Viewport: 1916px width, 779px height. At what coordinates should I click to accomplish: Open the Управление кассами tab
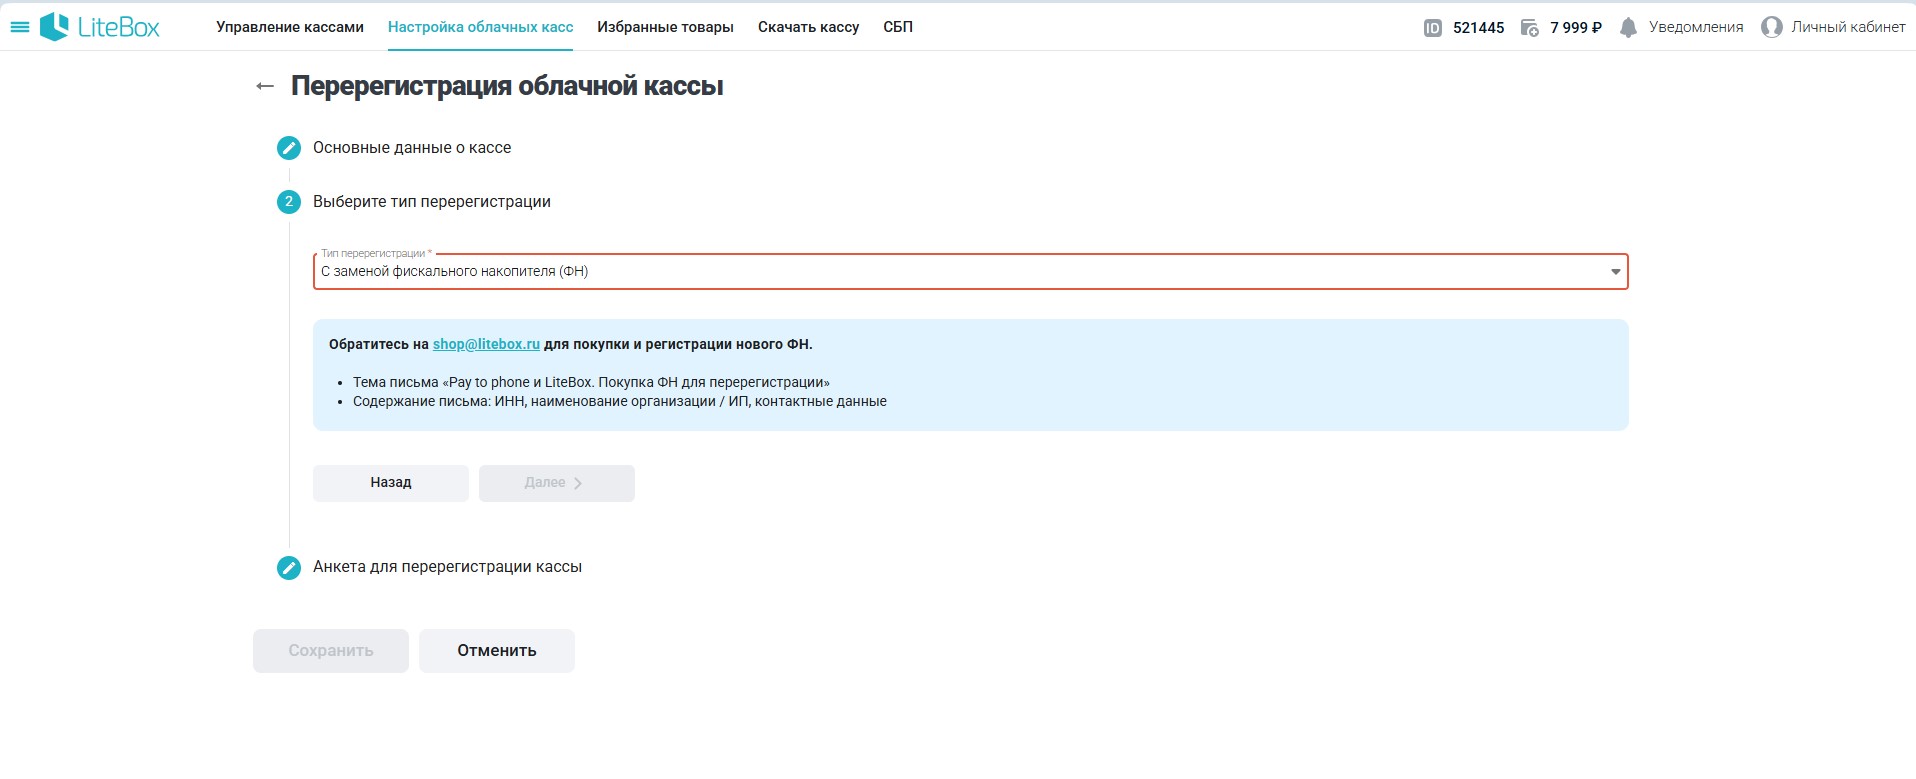pos(290,27)
